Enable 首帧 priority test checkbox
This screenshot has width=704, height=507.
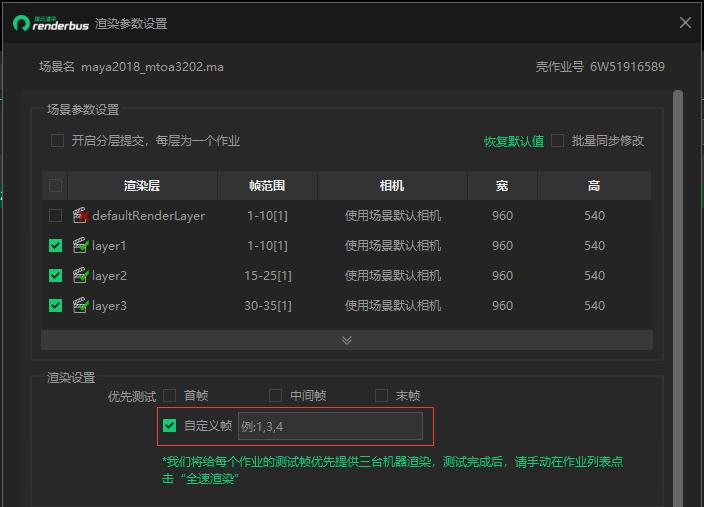[x=169, y=396]
